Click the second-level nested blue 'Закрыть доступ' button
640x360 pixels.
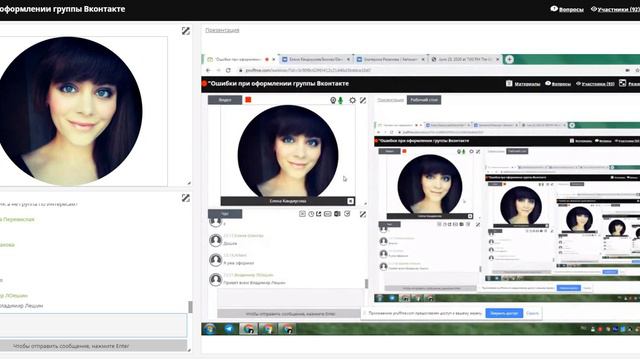[x=568, y=288]
